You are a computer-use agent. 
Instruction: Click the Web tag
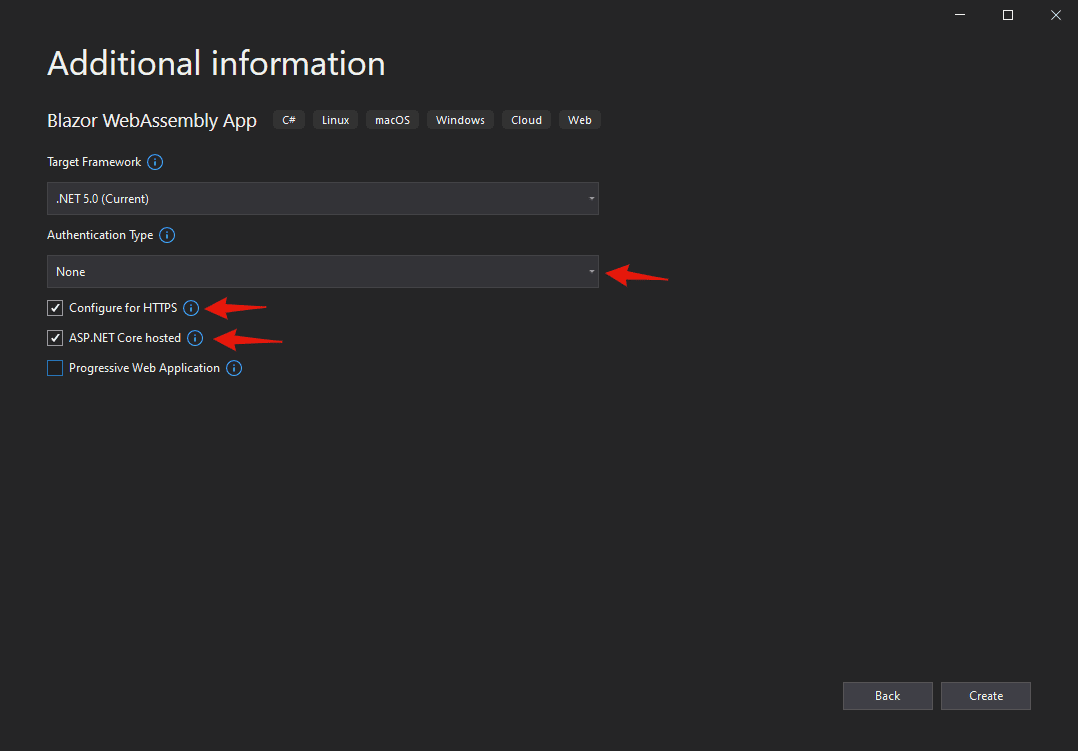pos(580,120)
